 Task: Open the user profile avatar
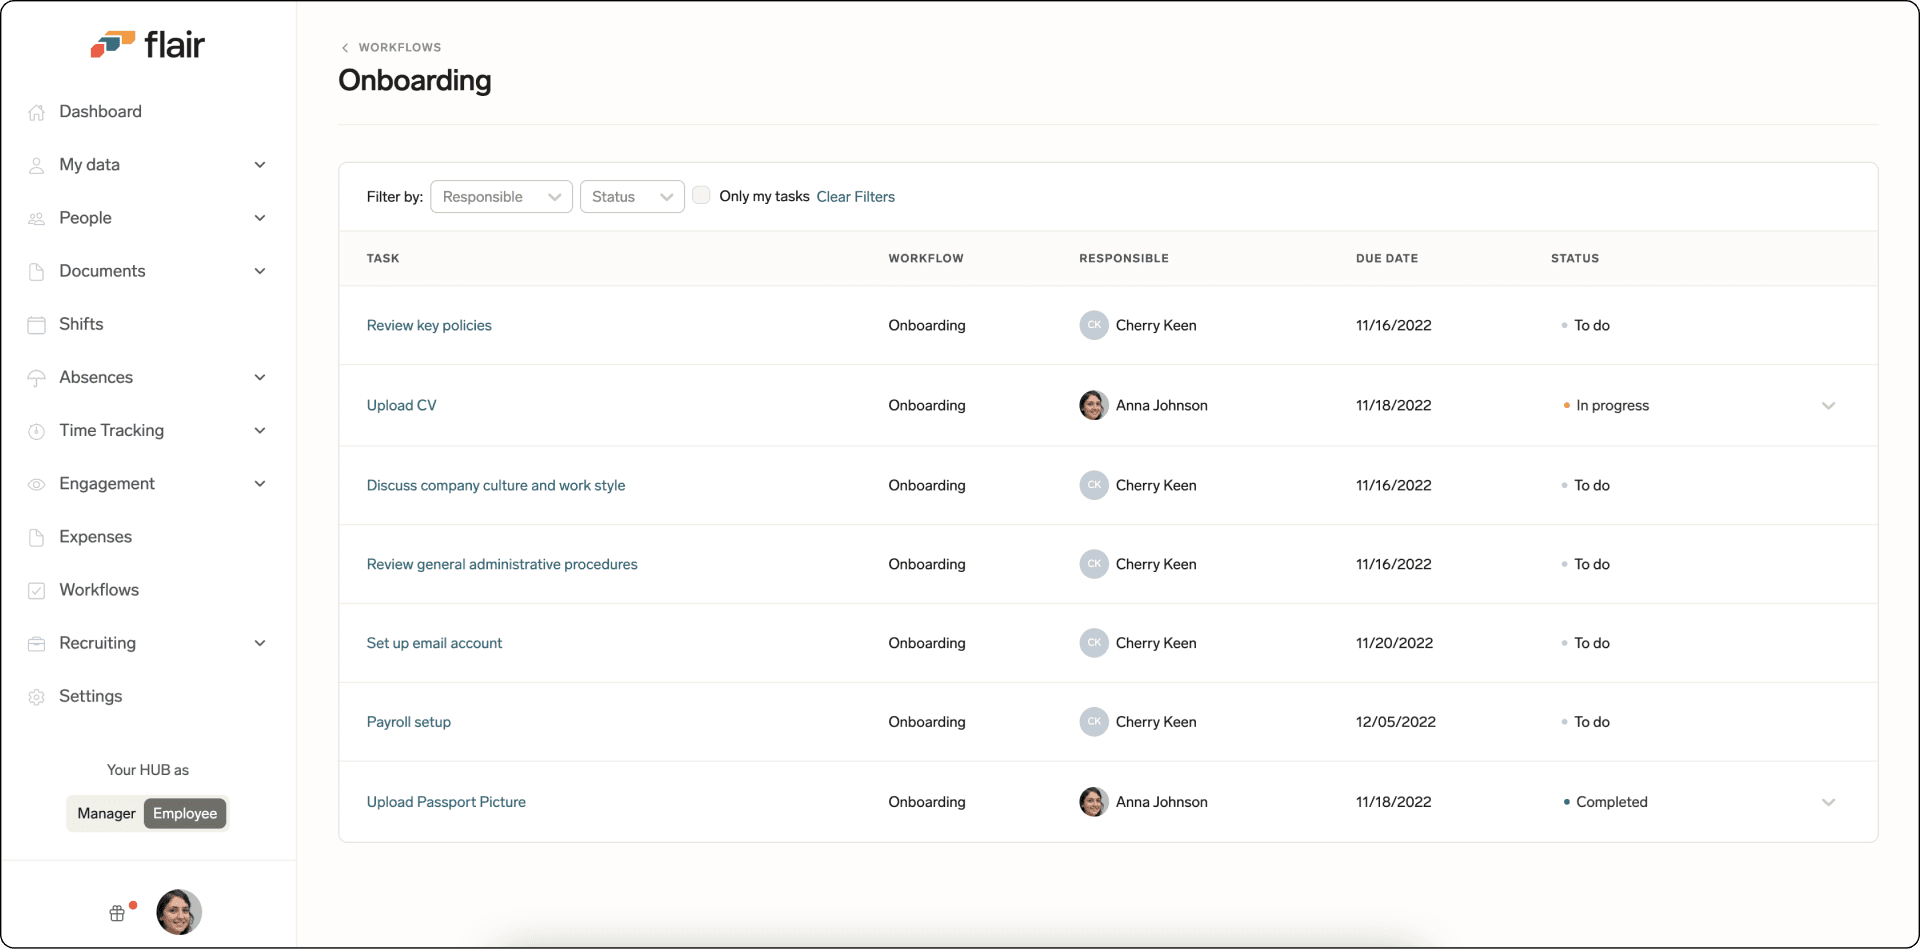tap(179, 912)
